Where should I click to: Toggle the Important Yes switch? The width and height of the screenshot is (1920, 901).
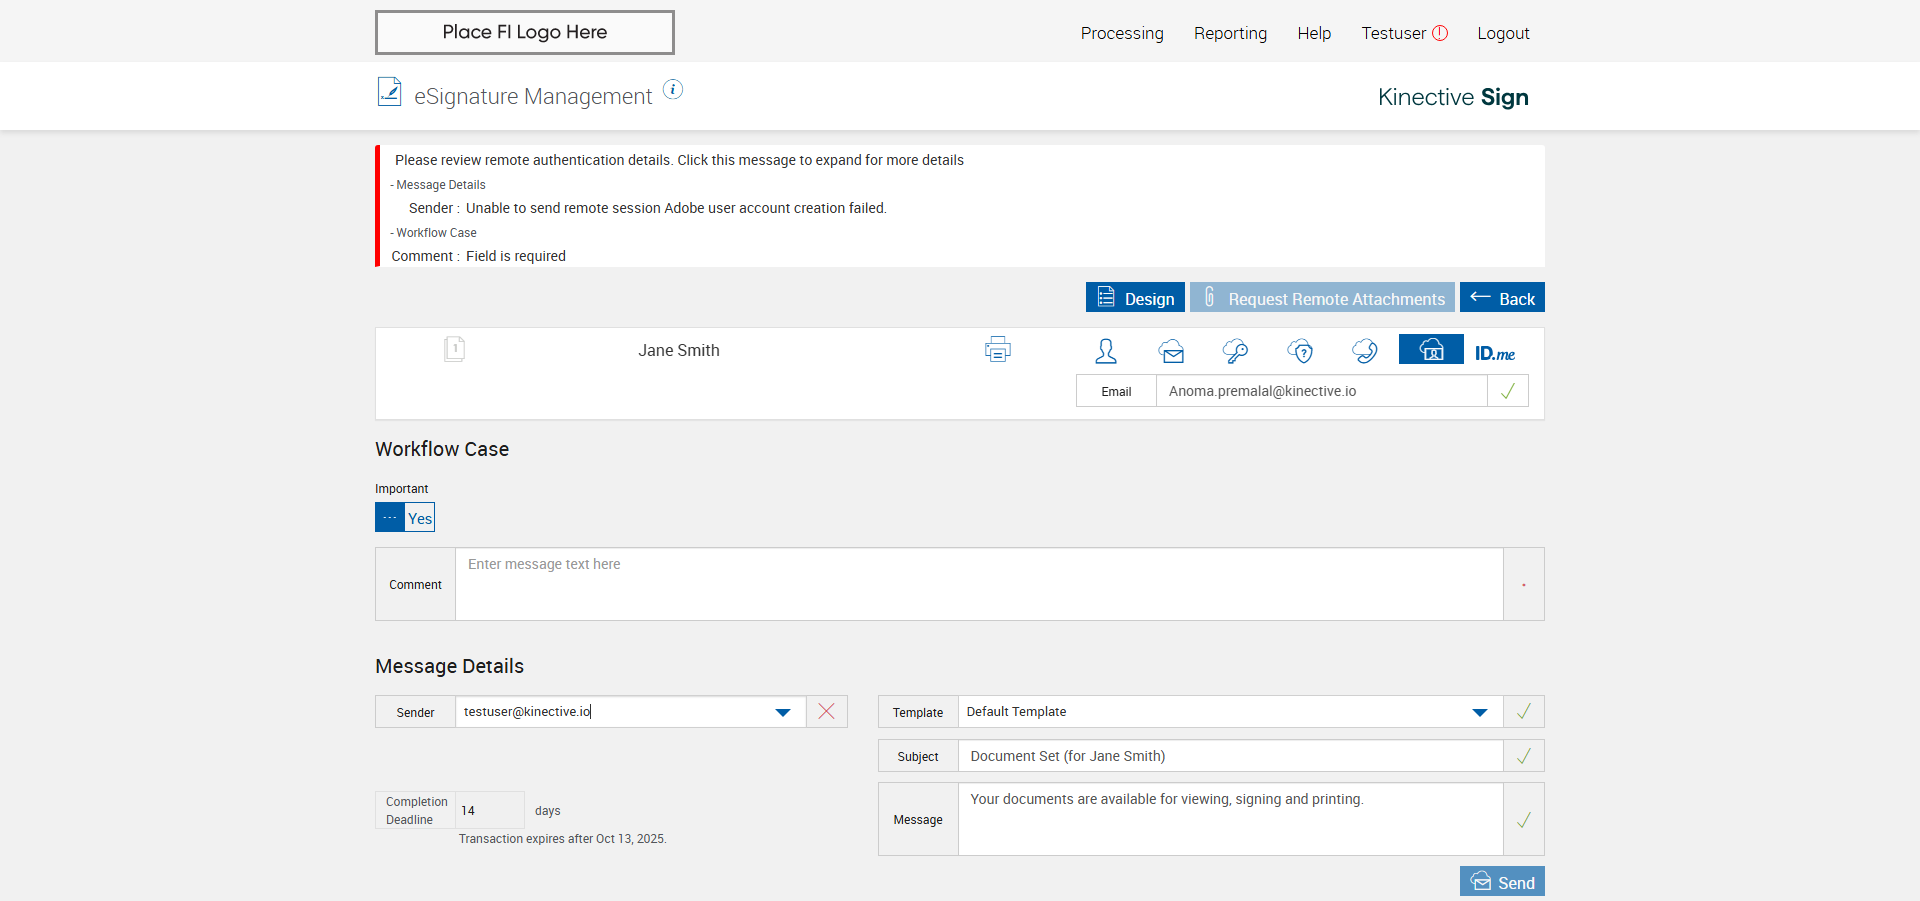pyautogui.click(x=405, y=517)
